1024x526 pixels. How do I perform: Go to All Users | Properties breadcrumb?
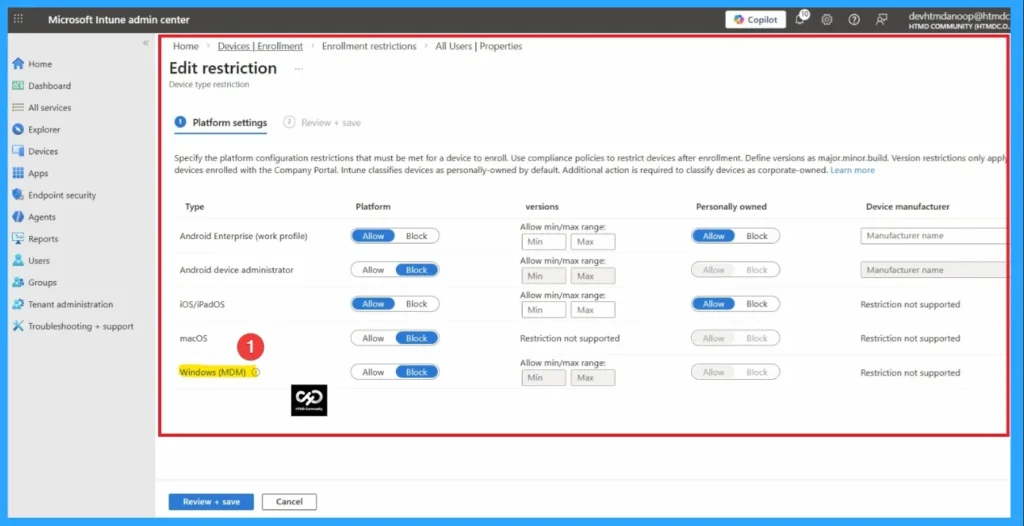point(479,46)
